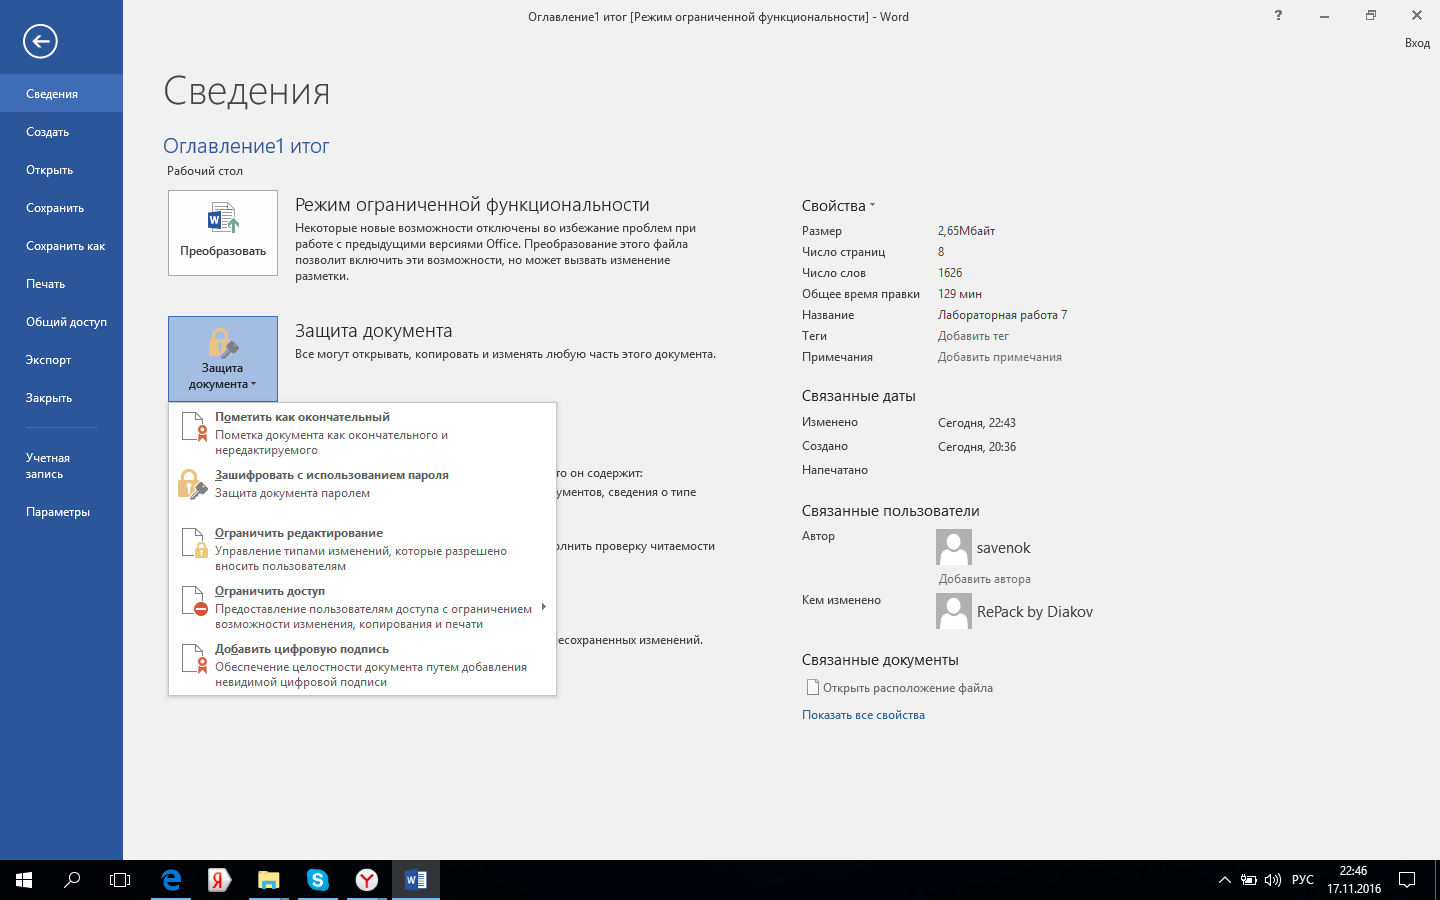Click the back arrow to return to document
This screenshot has height=900, width=1440.
(40, 41)
